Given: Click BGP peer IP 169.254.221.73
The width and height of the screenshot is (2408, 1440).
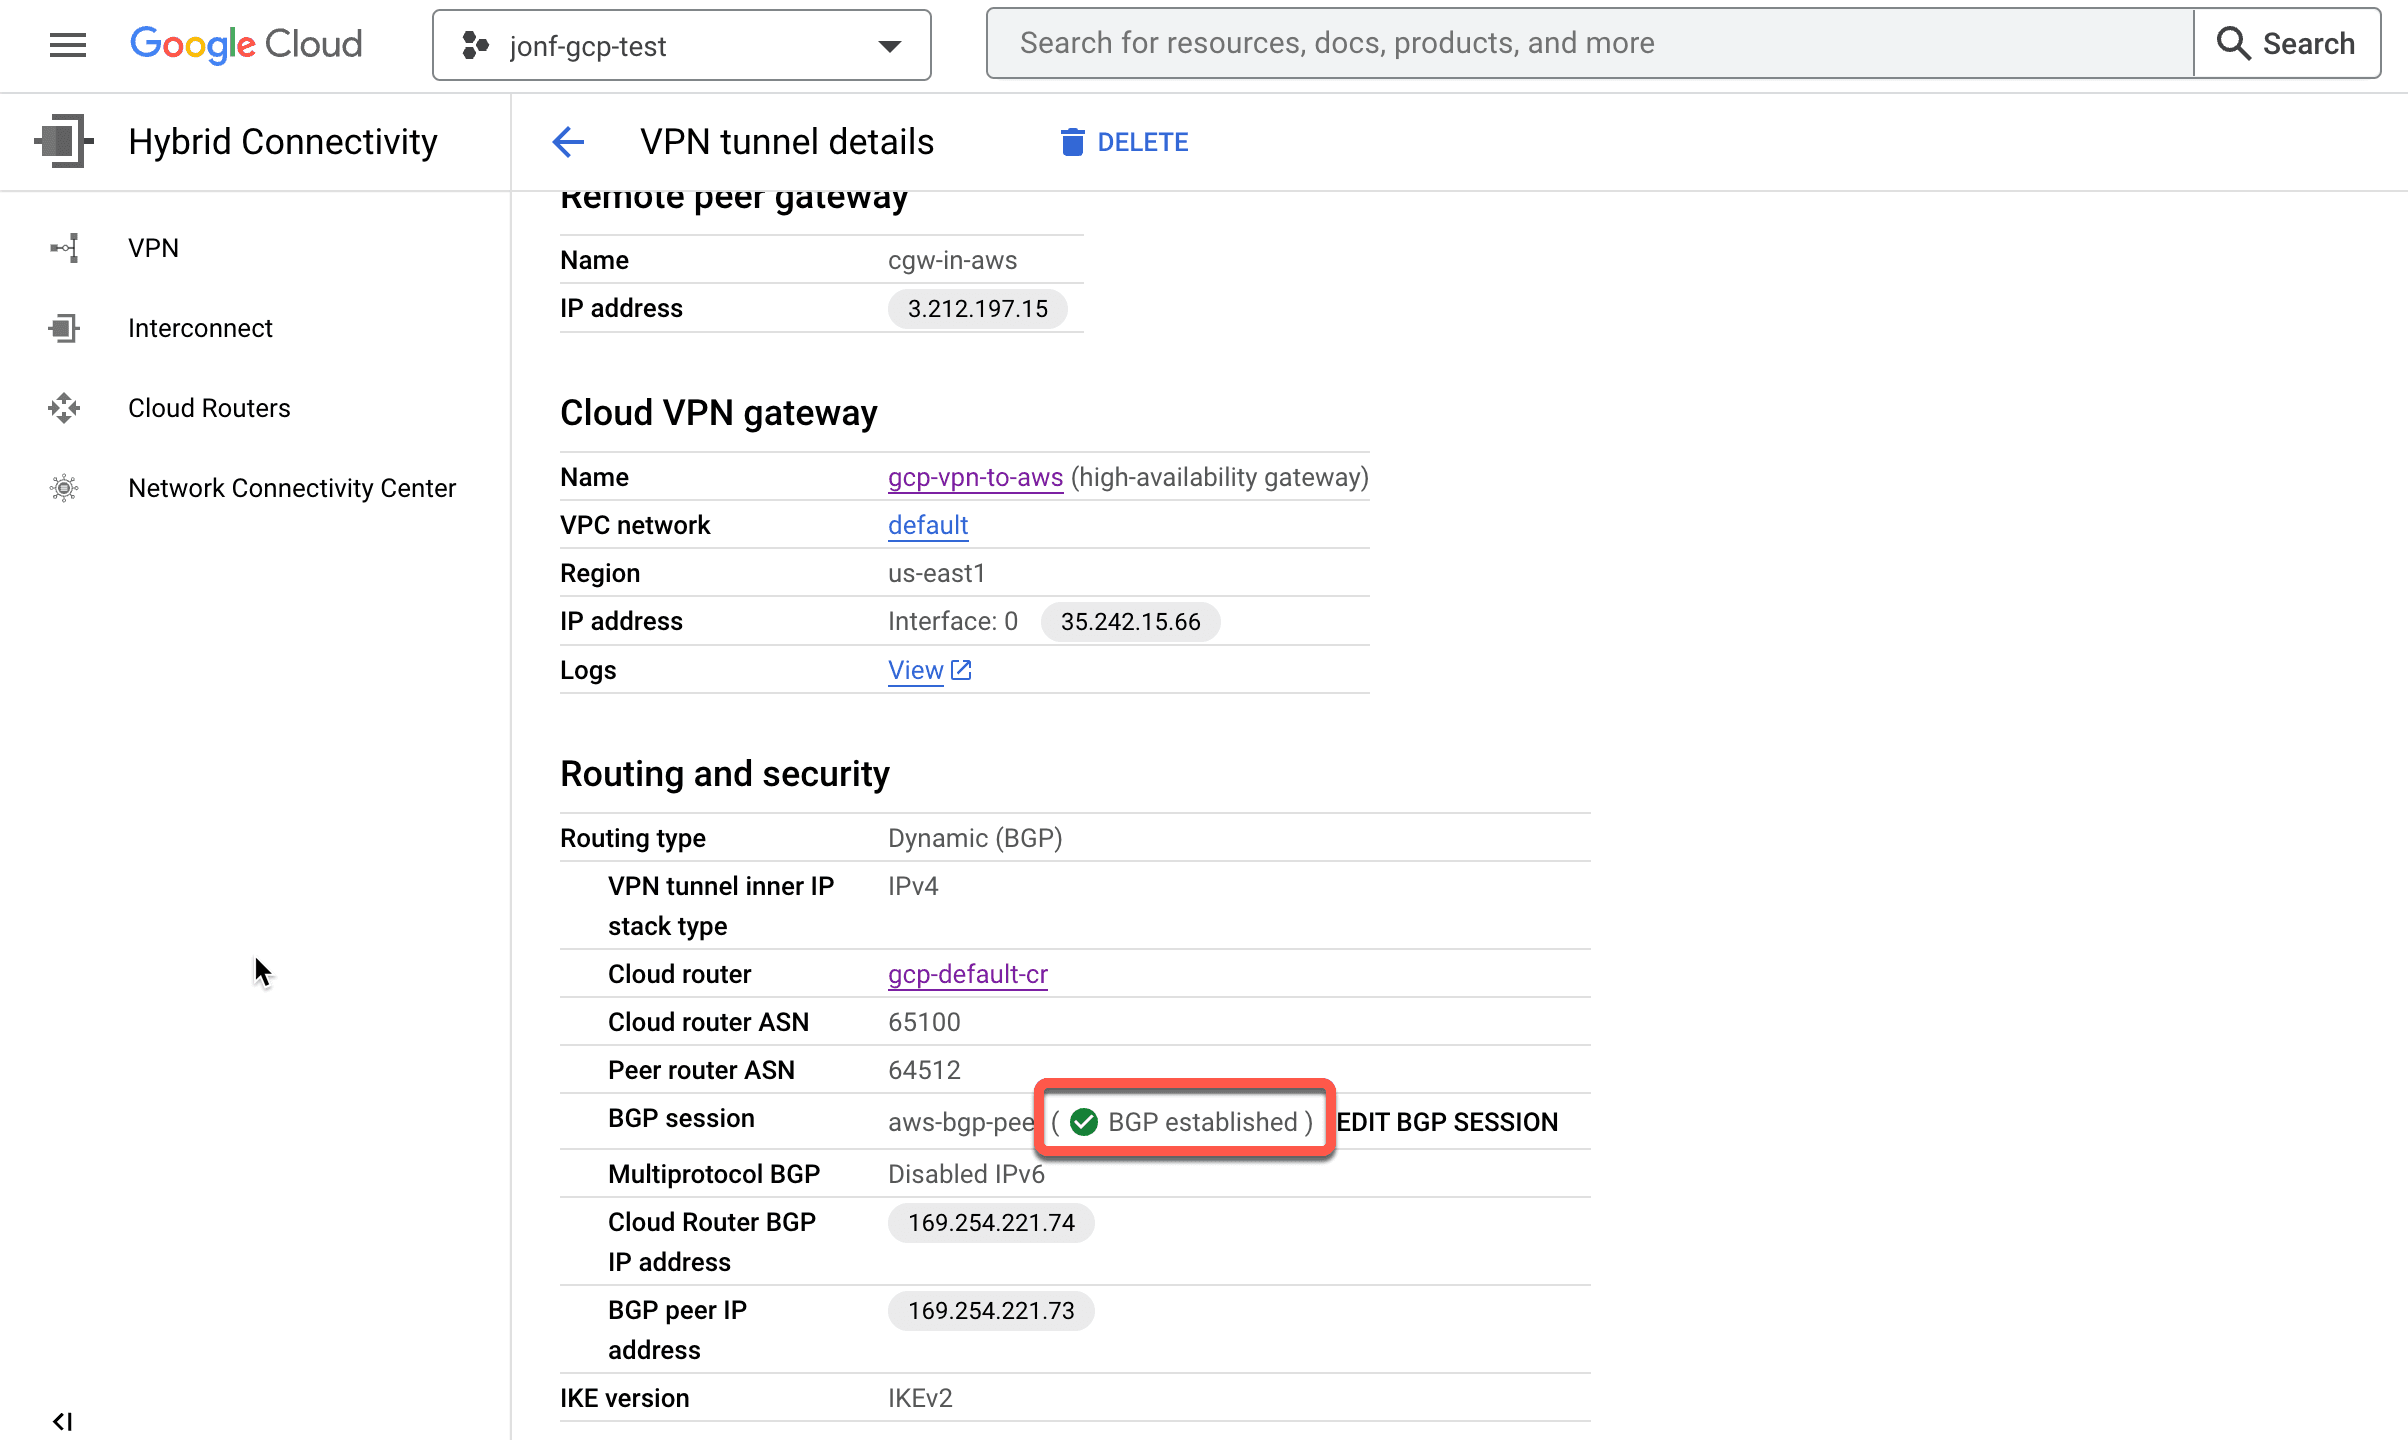Looking at the screenshot, I should pos(991,1311).
